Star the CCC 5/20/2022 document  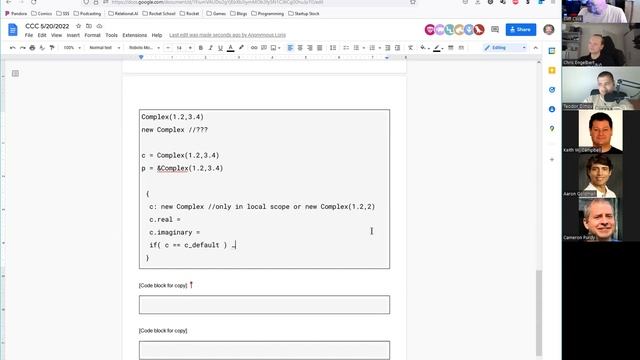click(x=78, y=26)
